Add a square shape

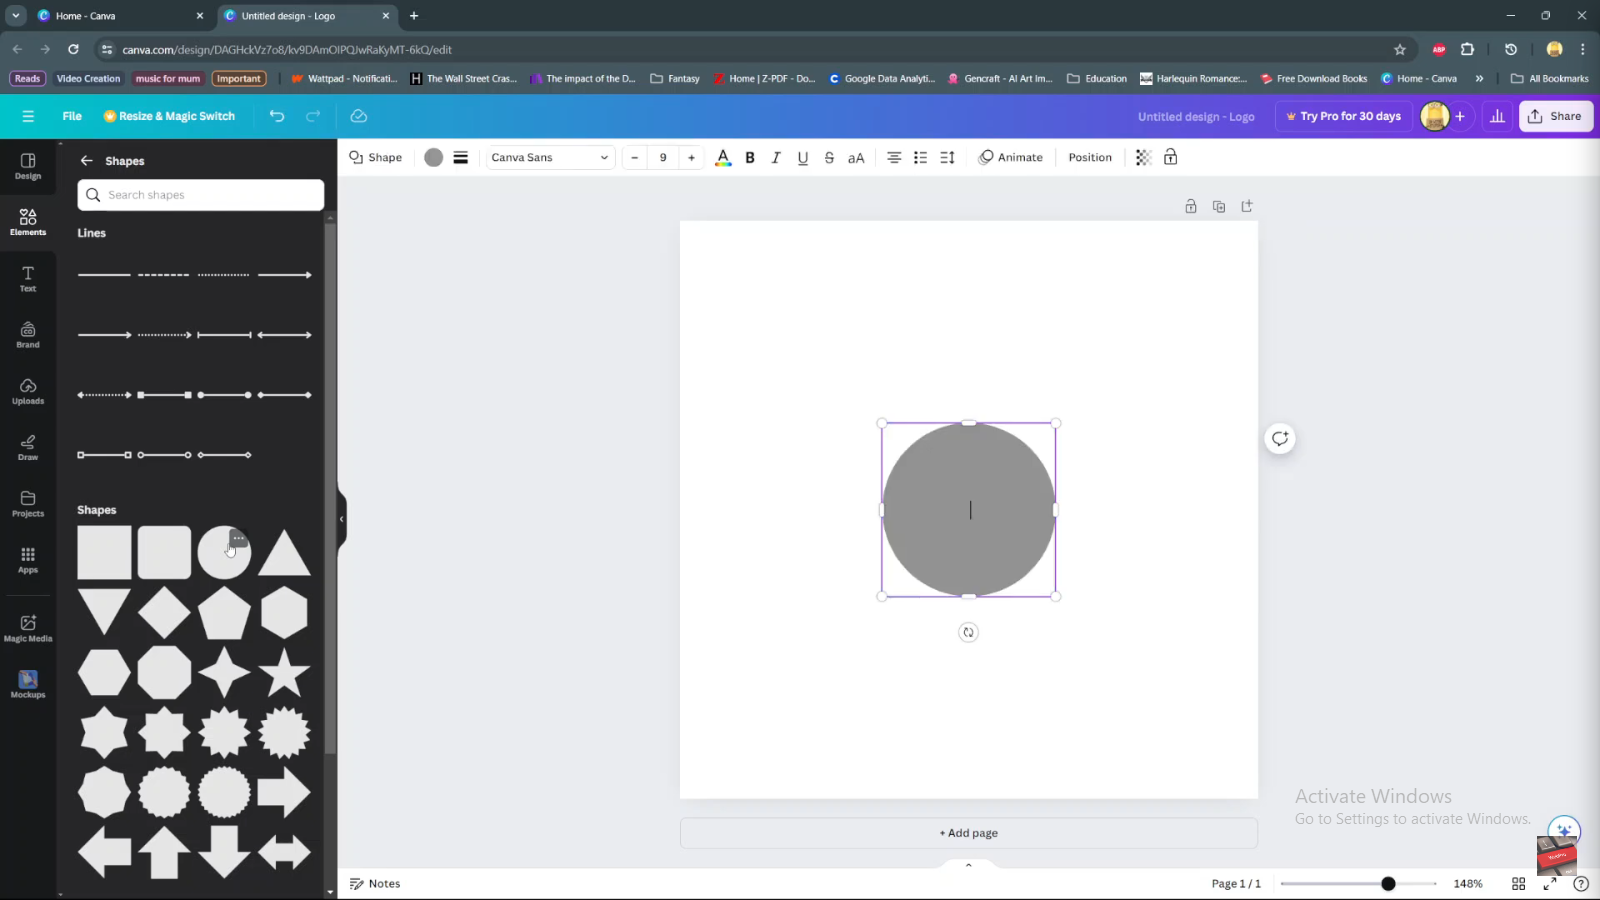[x=104, y=553]
